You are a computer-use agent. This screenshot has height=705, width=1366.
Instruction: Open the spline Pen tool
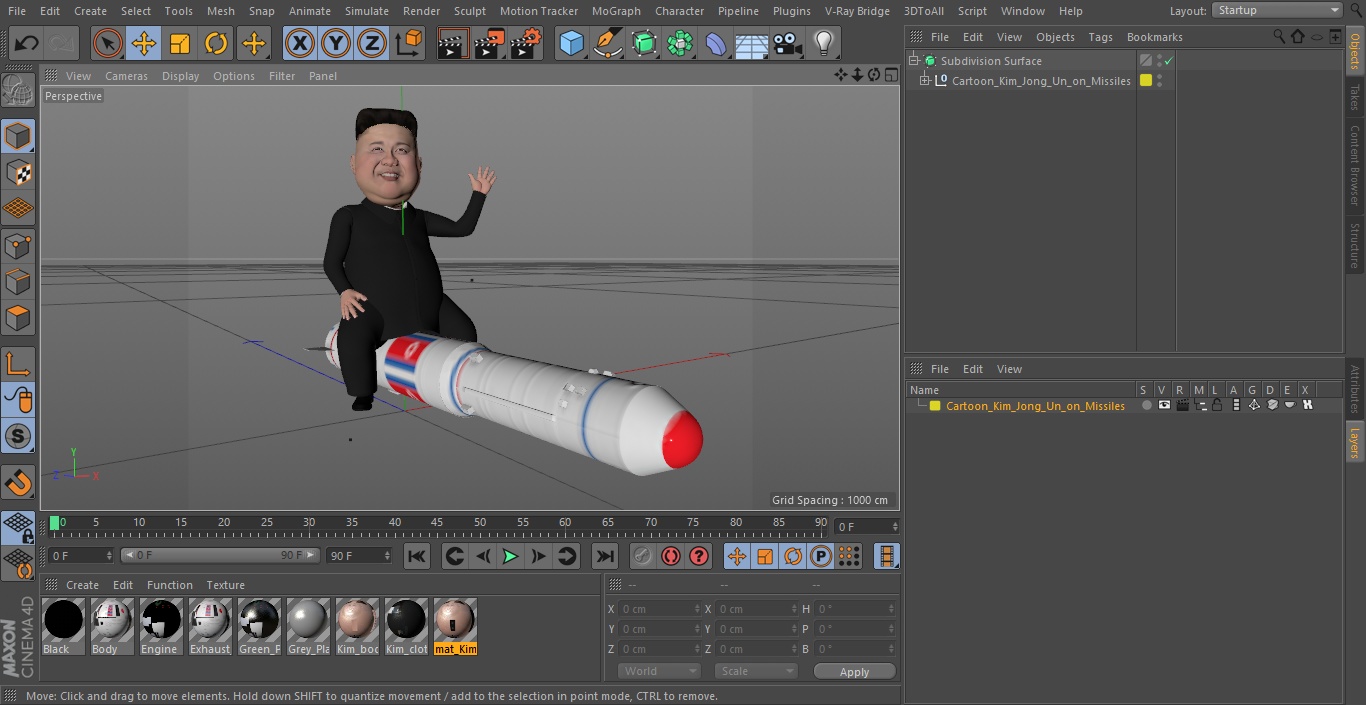pyautogui.click(x=607, y=43)
